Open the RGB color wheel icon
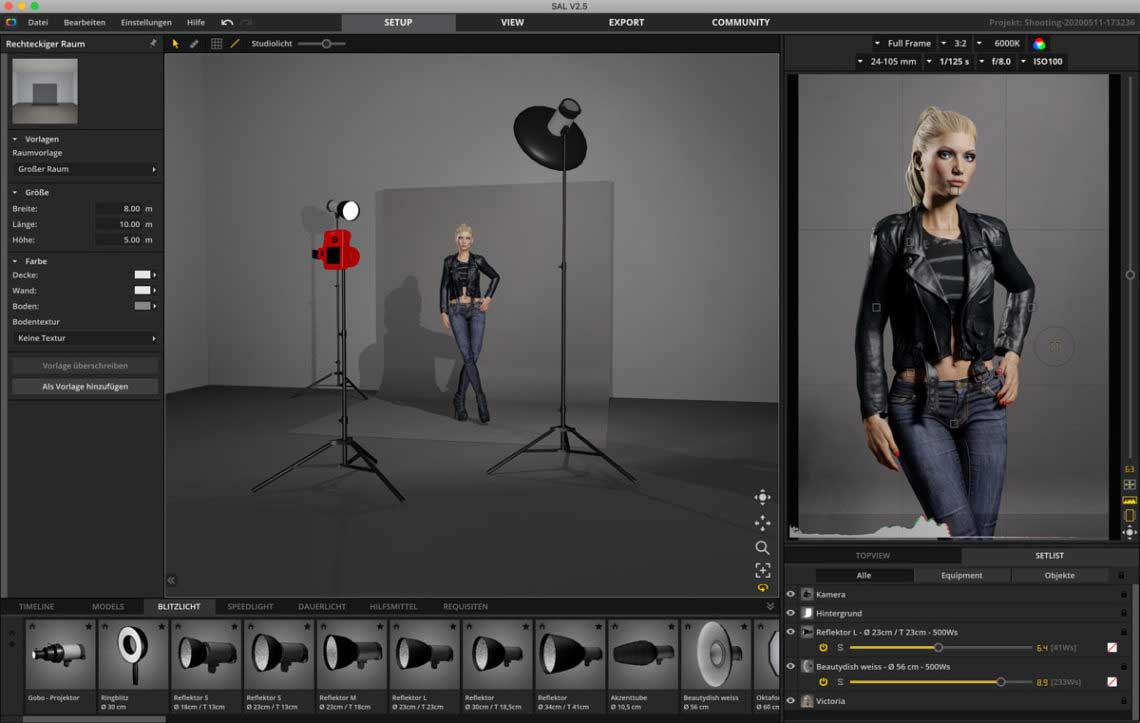 [1039, 44]
